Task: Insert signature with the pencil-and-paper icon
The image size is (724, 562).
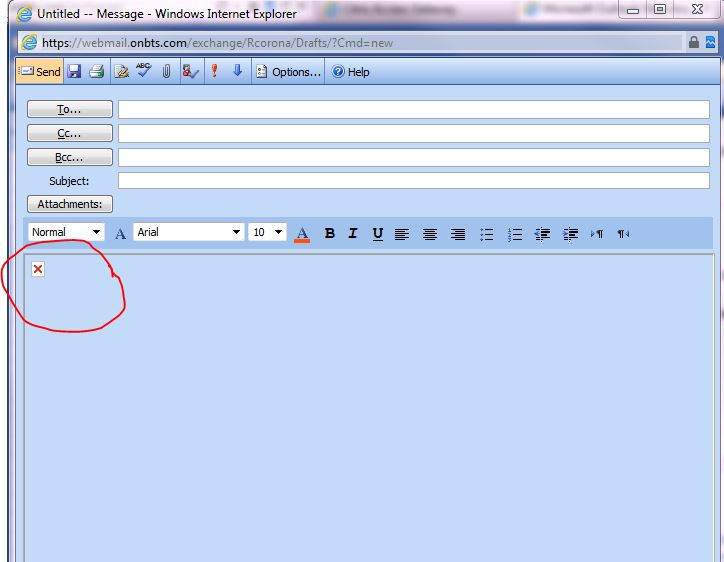Action: point(121,71)
